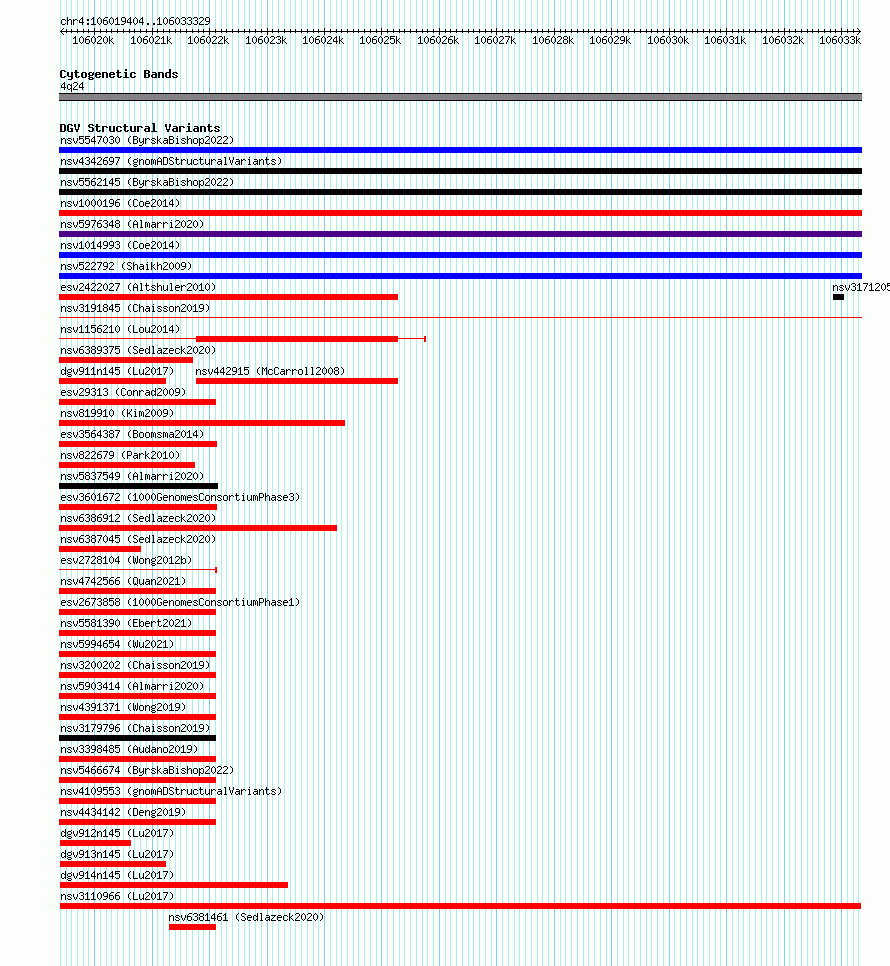
Task: Click the Cytogenetic Bands track title
Action: pos(119,74)
